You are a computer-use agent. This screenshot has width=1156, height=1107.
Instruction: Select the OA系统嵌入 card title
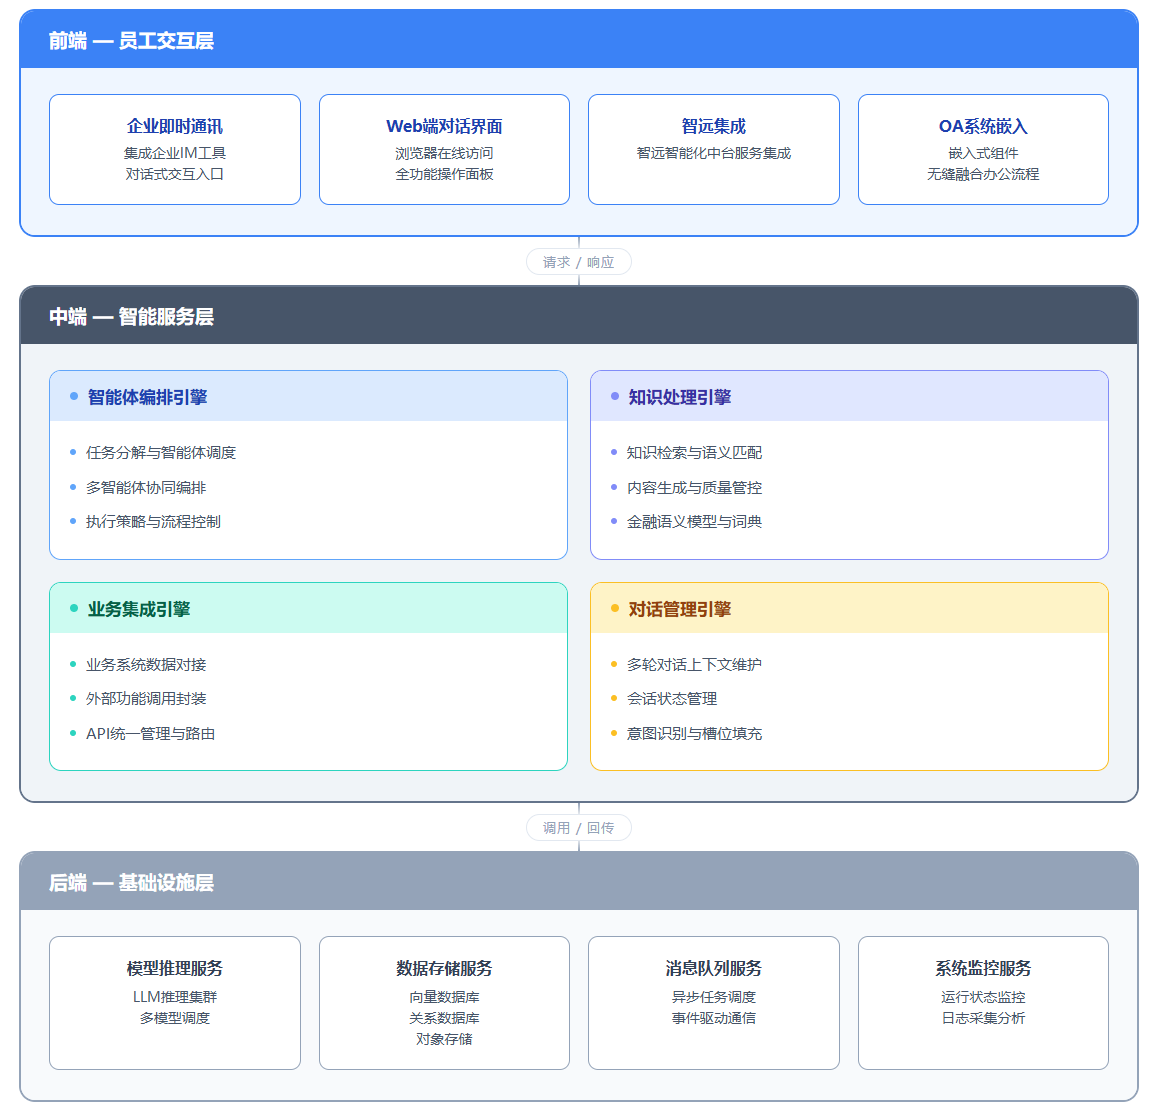tap(983, 126)
